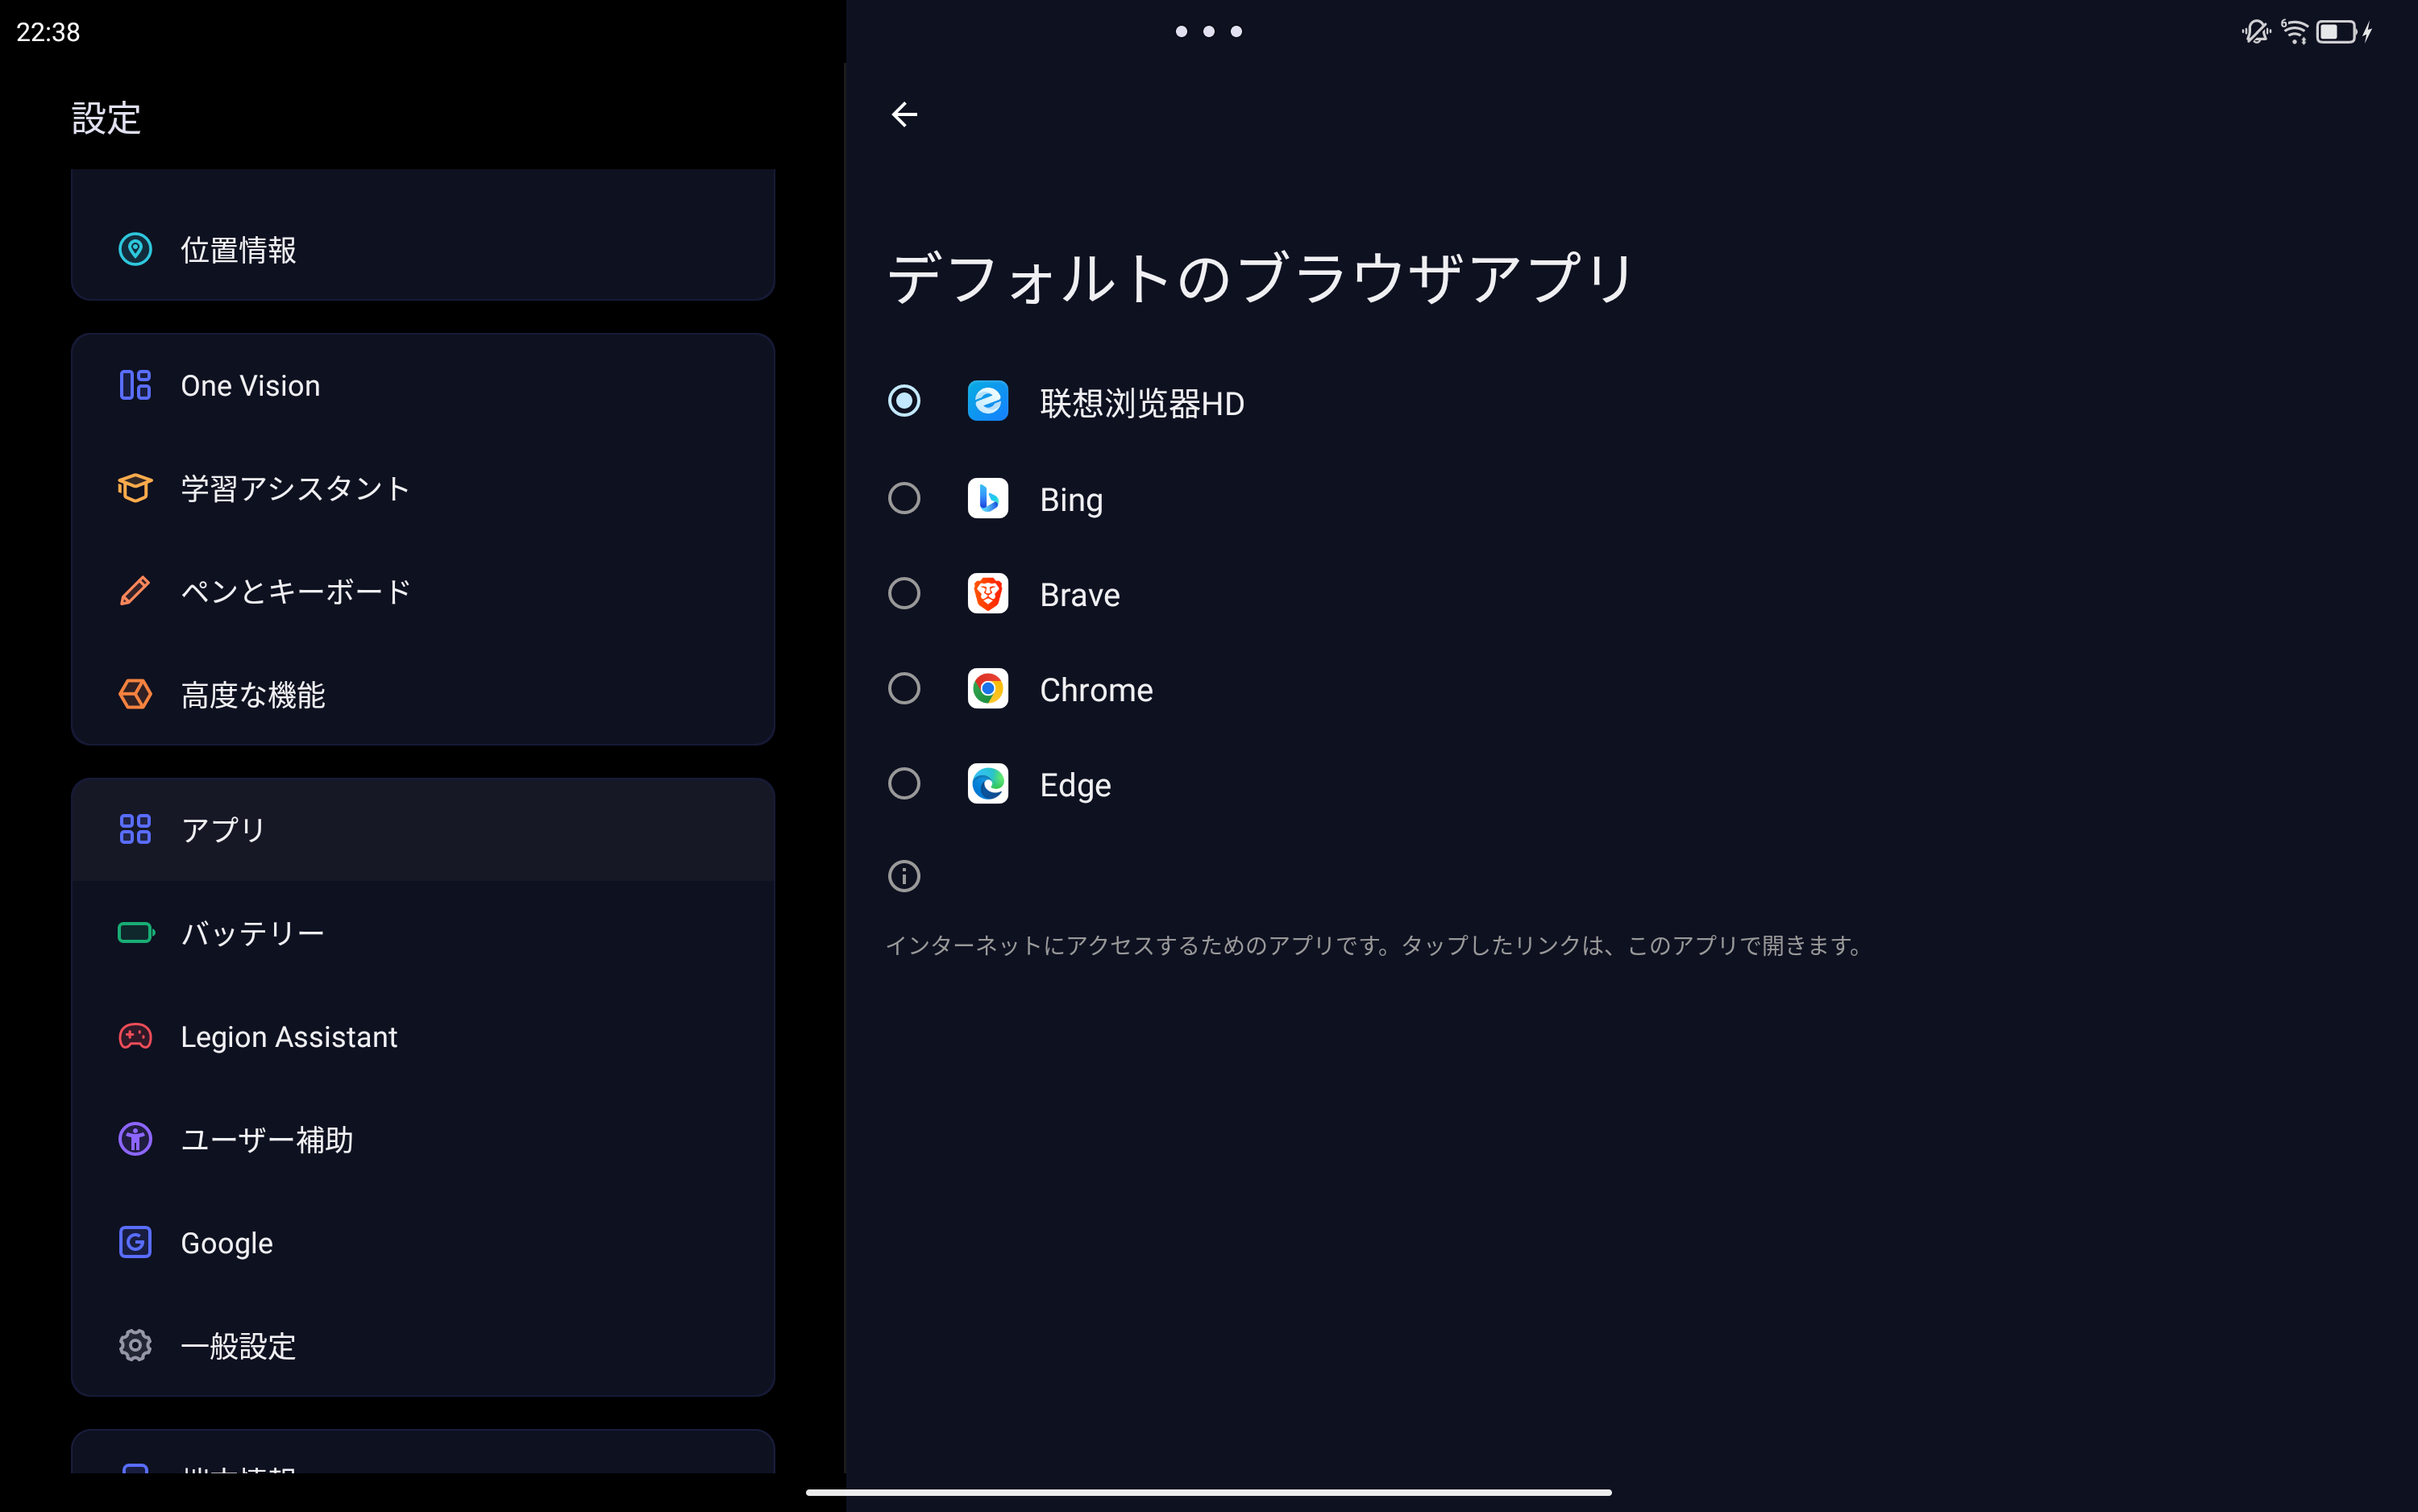Click the Brave lion app icon

(987, 594)
